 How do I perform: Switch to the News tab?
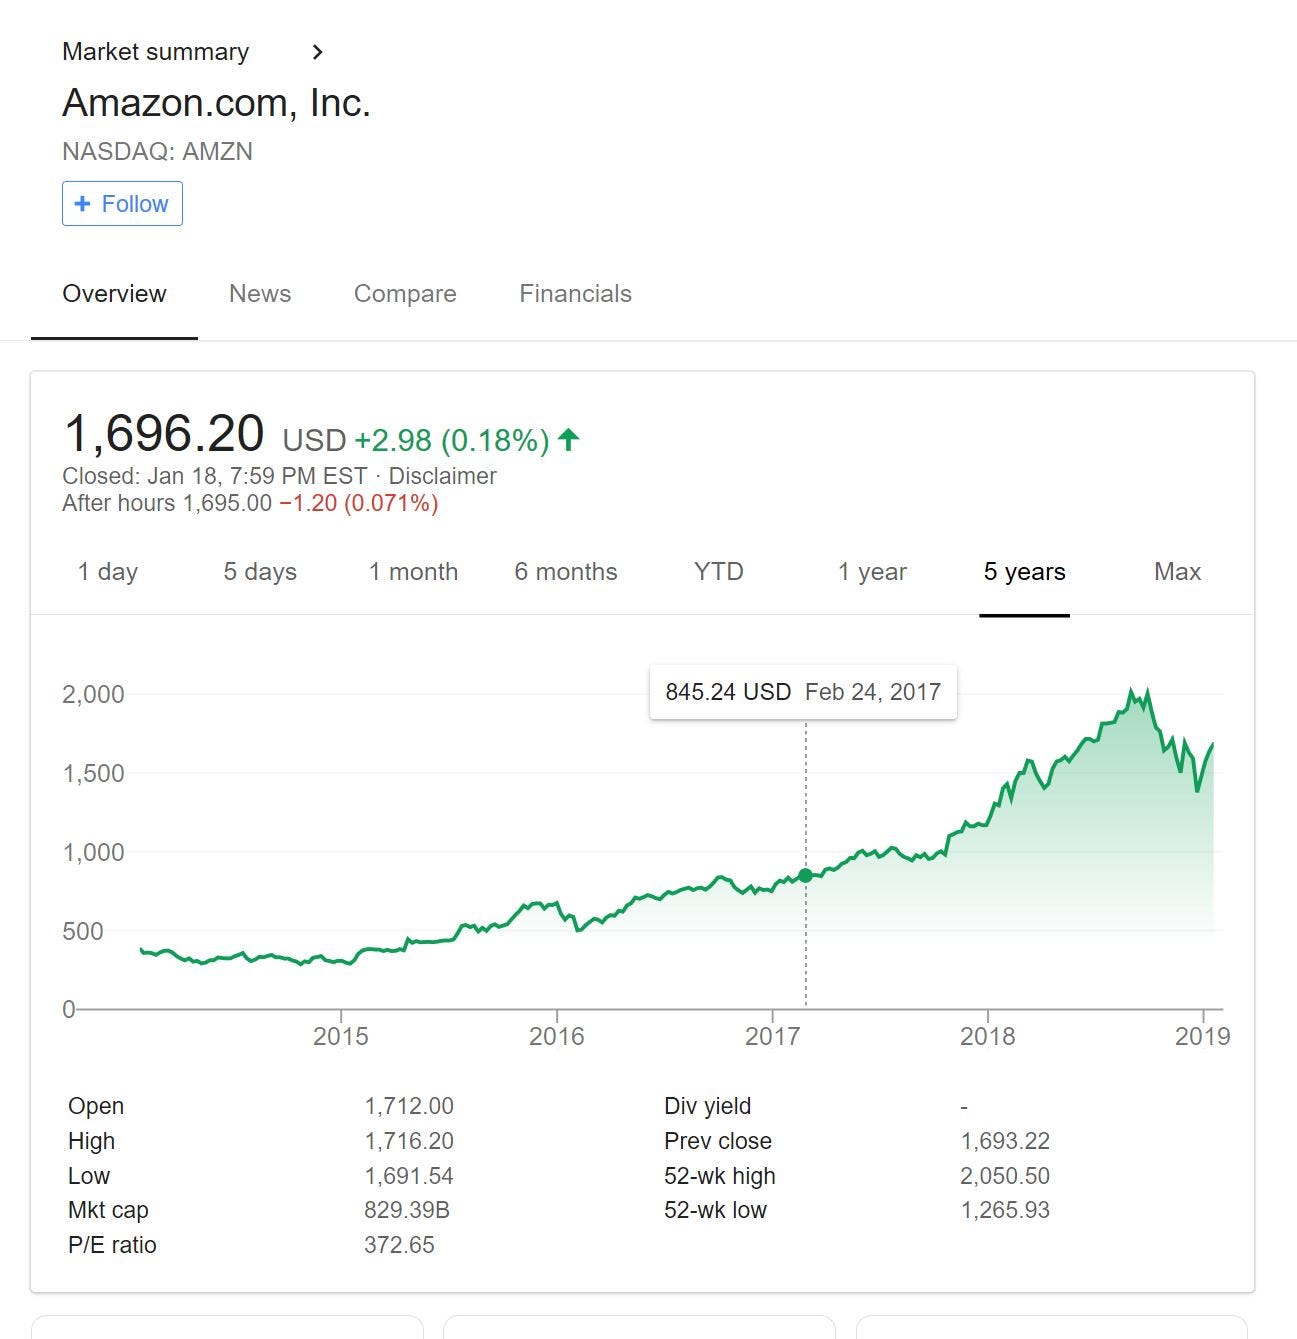[x=260, y=294]
